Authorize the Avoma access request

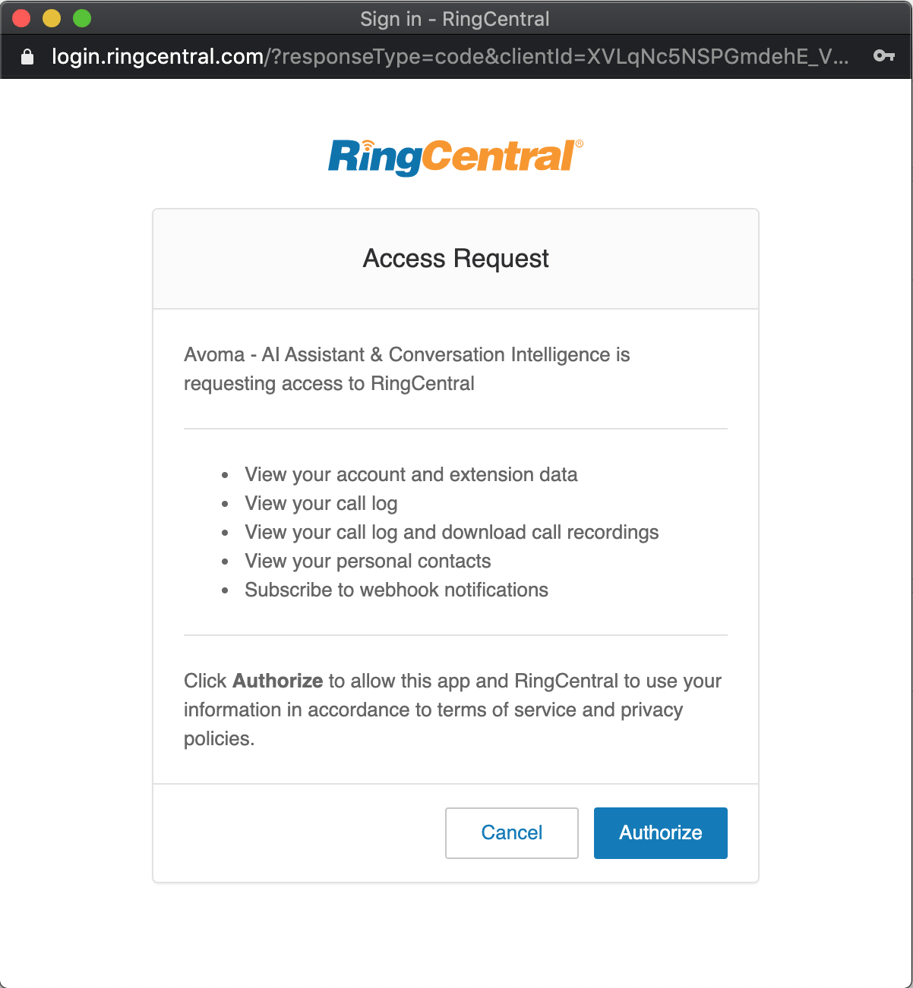click(660, 833)
